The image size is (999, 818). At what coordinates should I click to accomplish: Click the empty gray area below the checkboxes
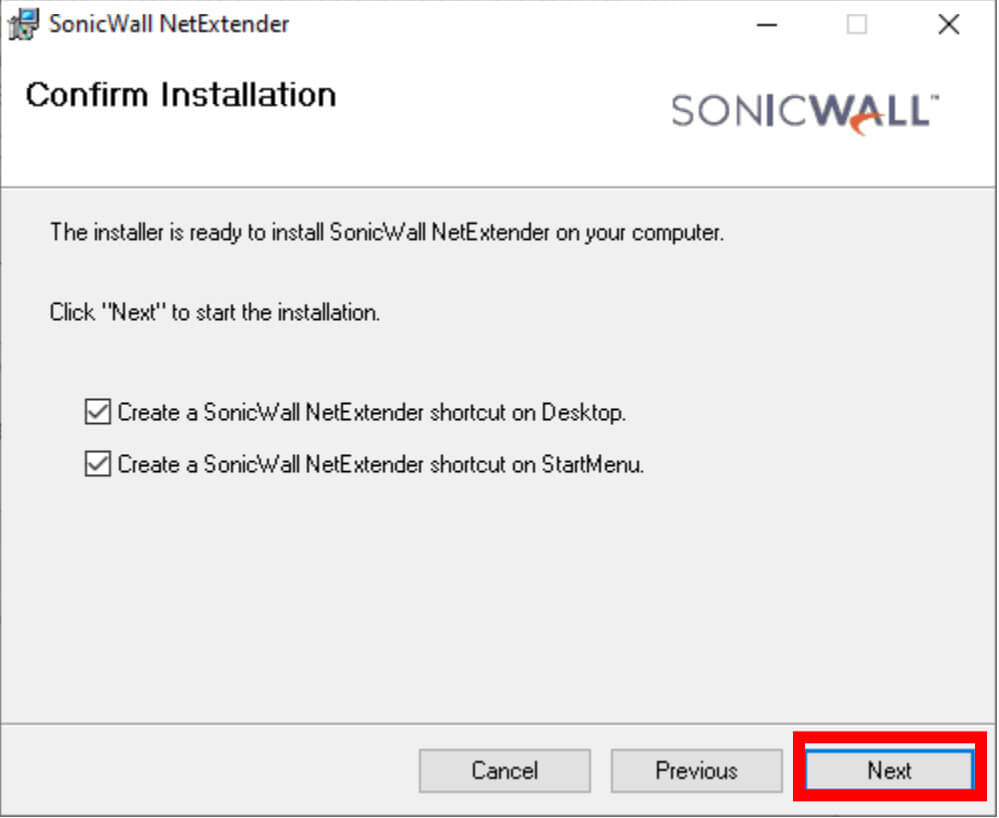pyautogui.click(x=497, y=599)
